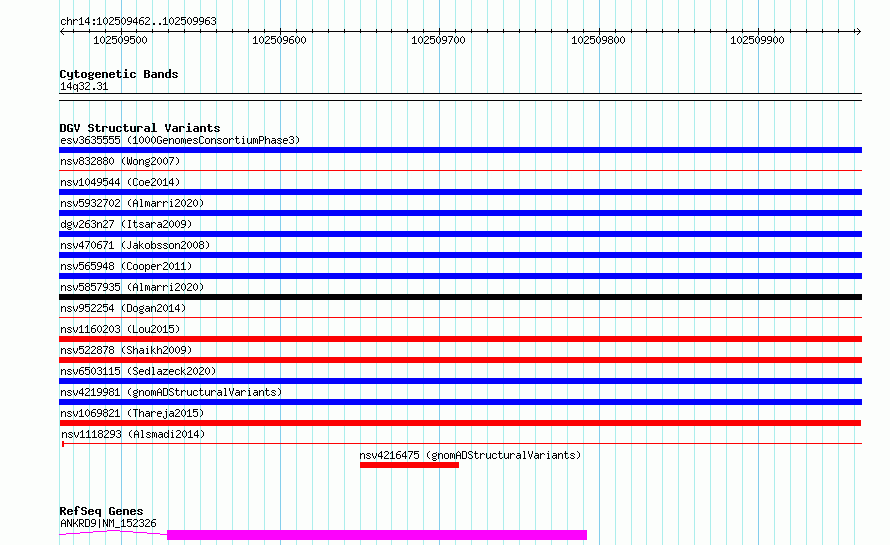Click ruler position 102509600

coord(279,40)
